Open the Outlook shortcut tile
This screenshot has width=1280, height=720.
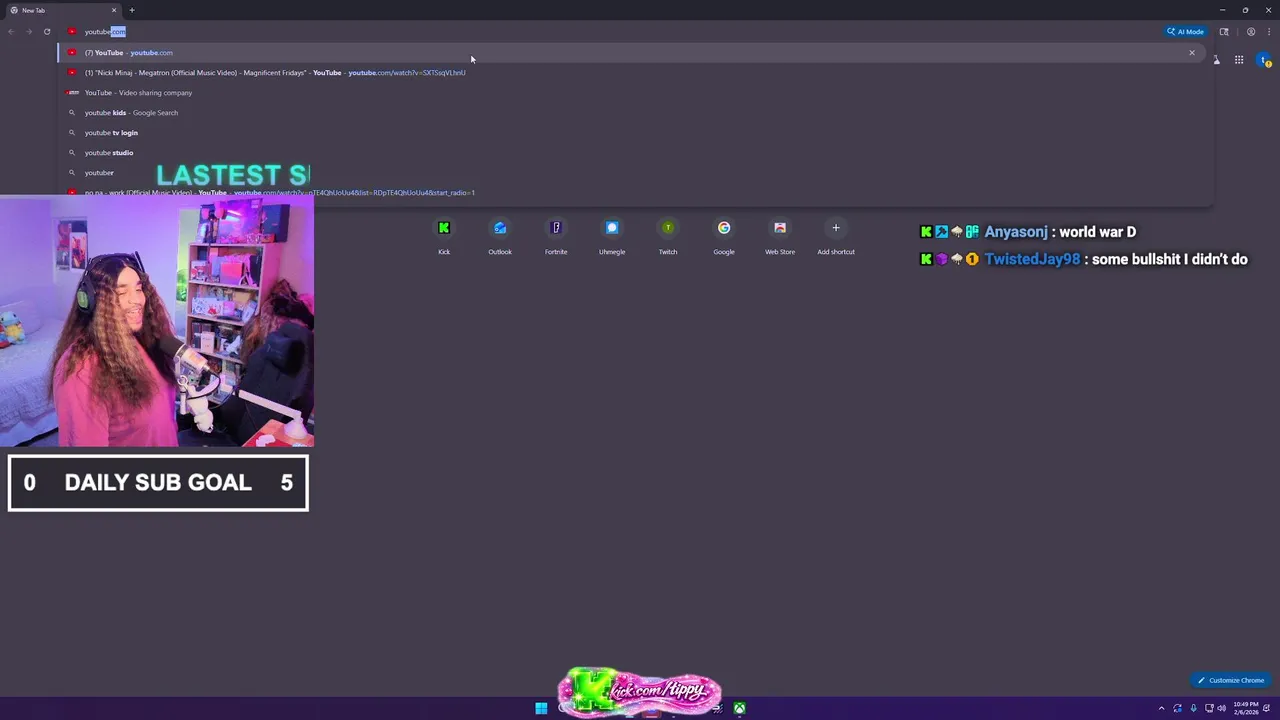pyautogui.click(x=500, y=237)
